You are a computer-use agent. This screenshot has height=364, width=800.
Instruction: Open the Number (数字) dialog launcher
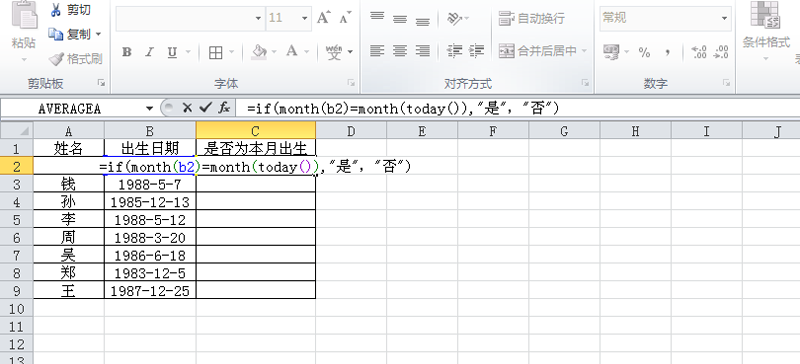[x=726, y=83]
